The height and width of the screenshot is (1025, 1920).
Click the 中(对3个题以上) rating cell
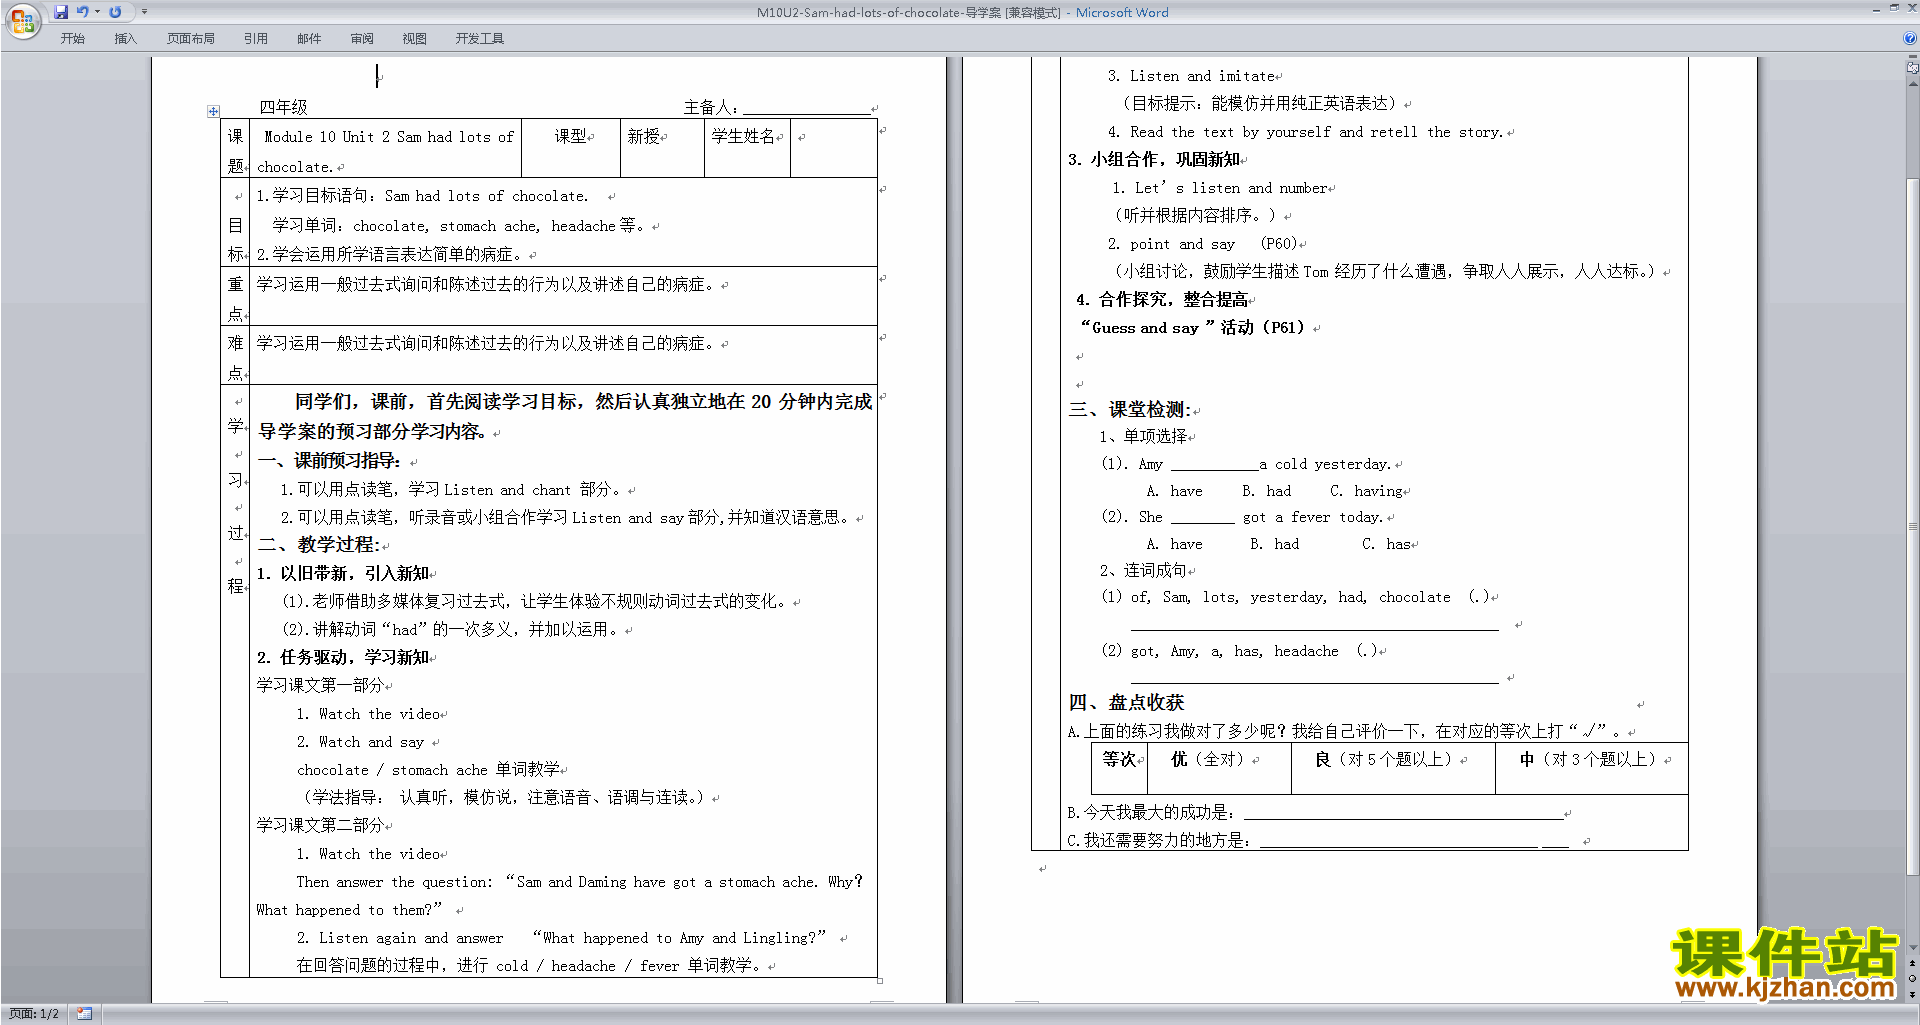(x=1591, y=768)
